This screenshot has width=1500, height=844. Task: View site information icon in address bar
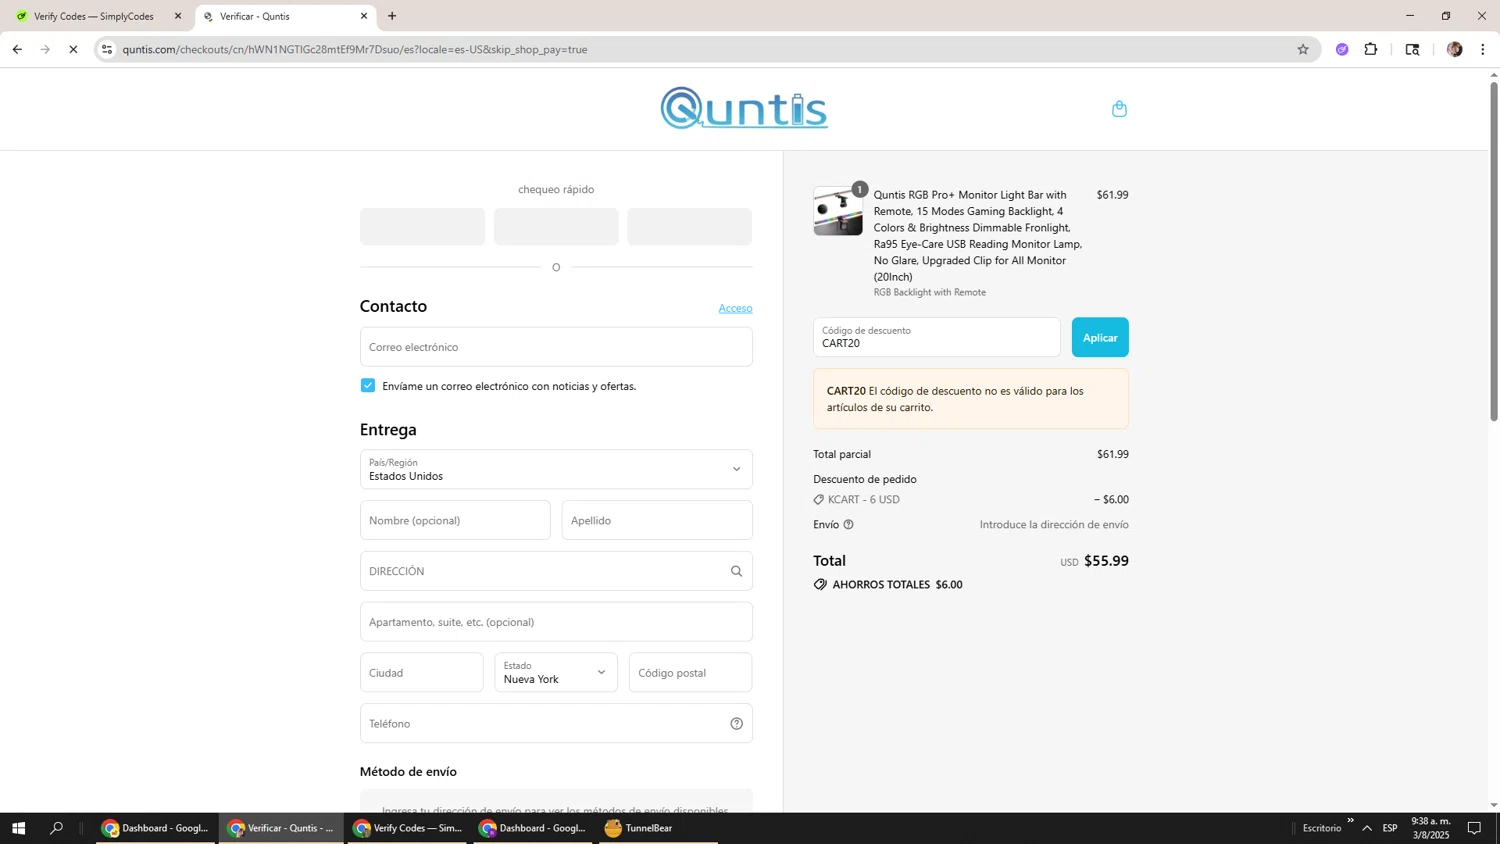tap(107, 49)
